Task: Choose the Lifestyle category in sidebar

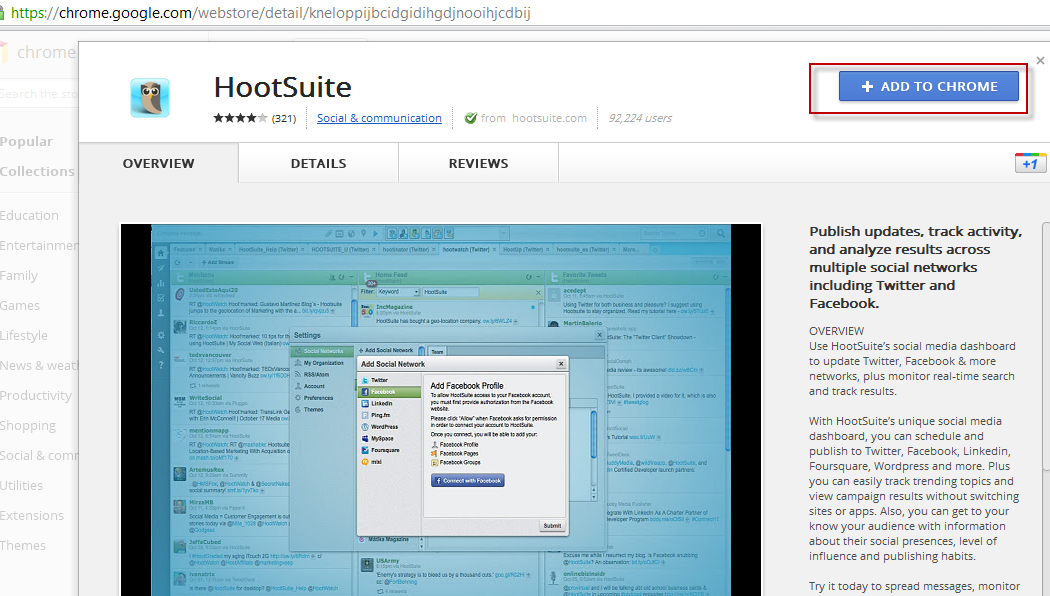Action: tap(24, 336)
